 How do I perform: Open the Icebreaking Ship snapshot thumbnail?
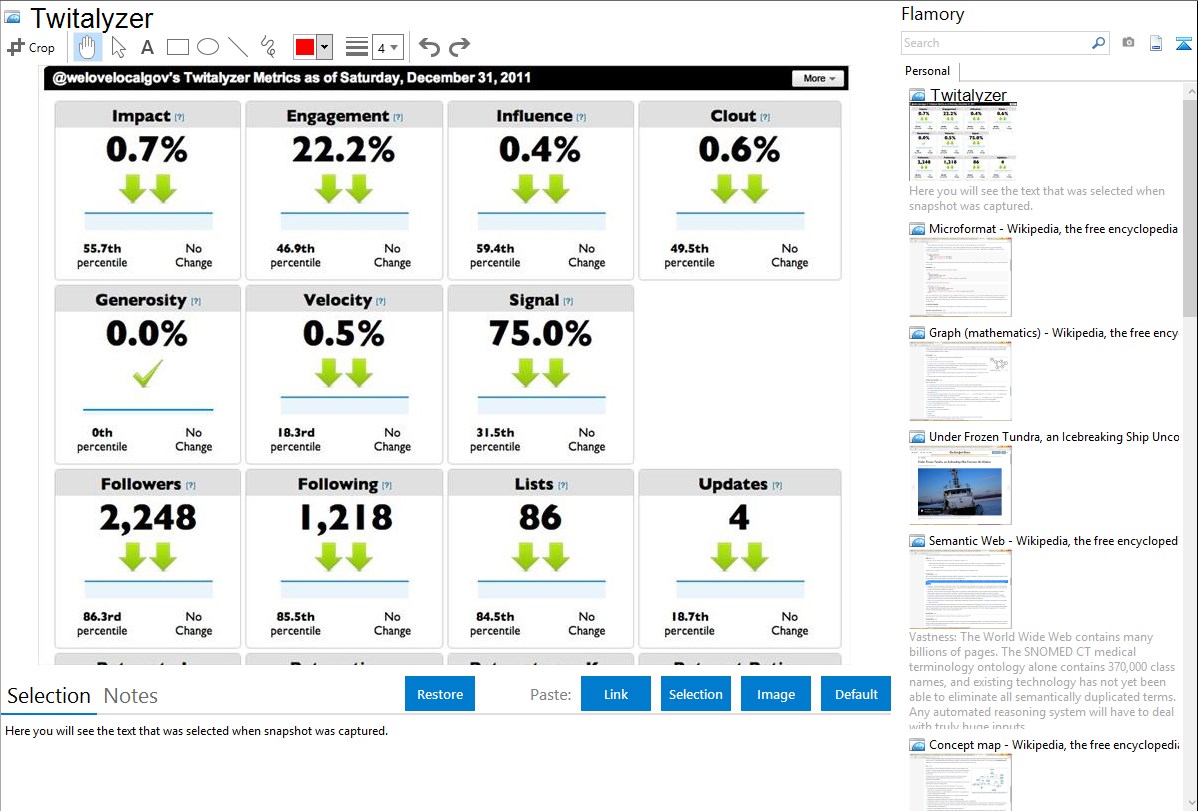click(960, 485)
